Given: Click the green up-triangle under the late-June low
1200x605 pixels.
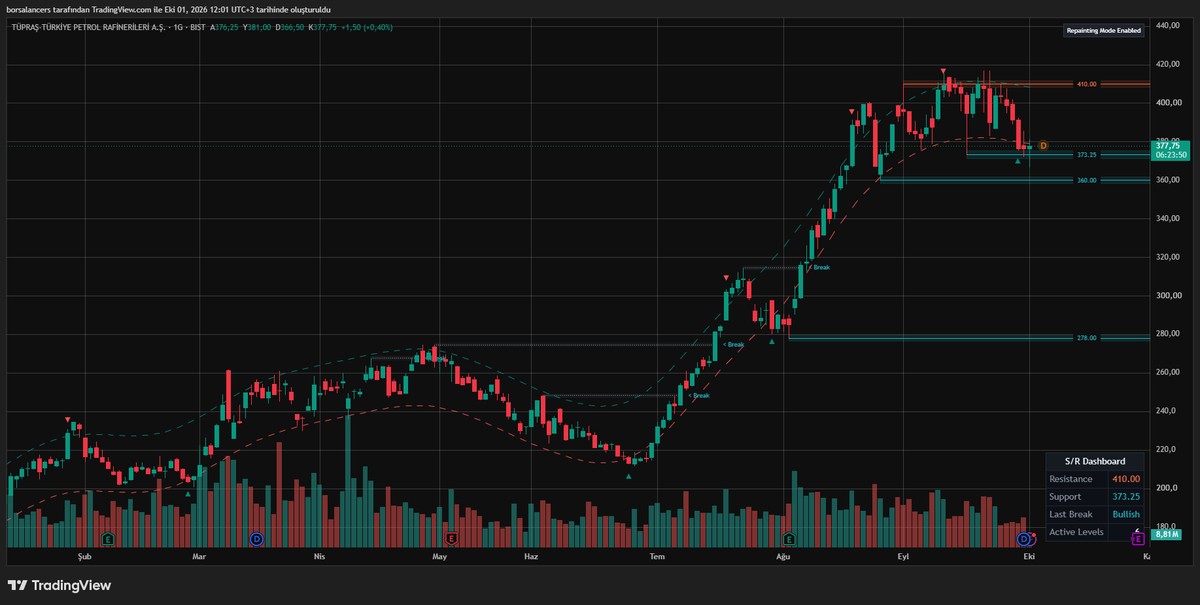Looking at the screenshot, I should click(629, 476).
